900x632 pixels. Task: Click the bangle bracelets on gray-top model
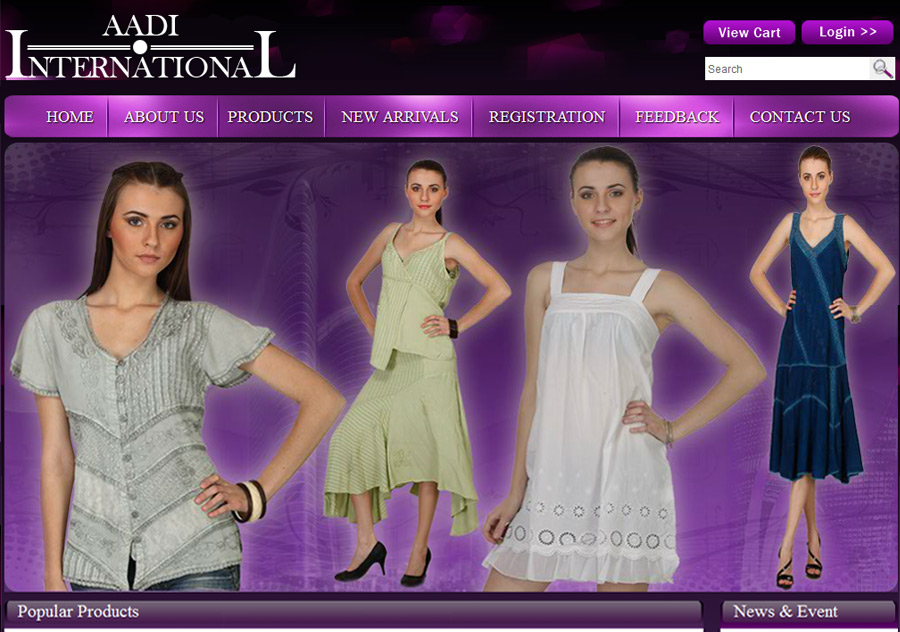click(251, 501)
